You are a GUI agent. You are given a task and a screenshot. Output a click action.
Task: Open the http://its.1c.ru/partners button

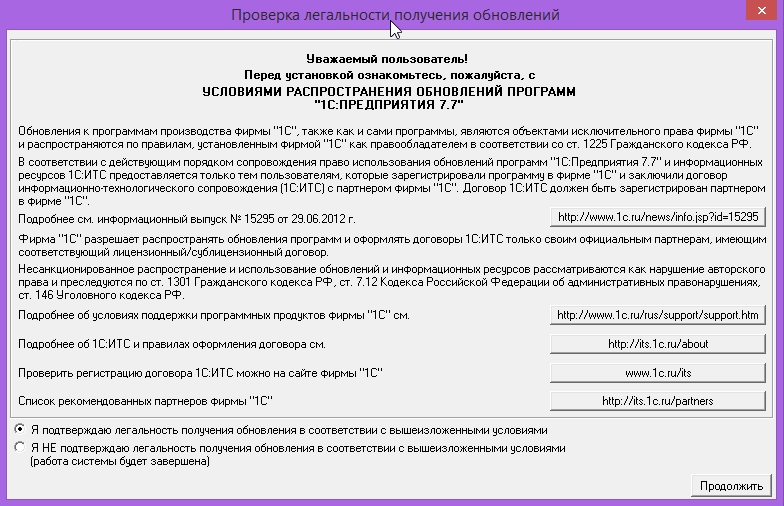point(658,401)
